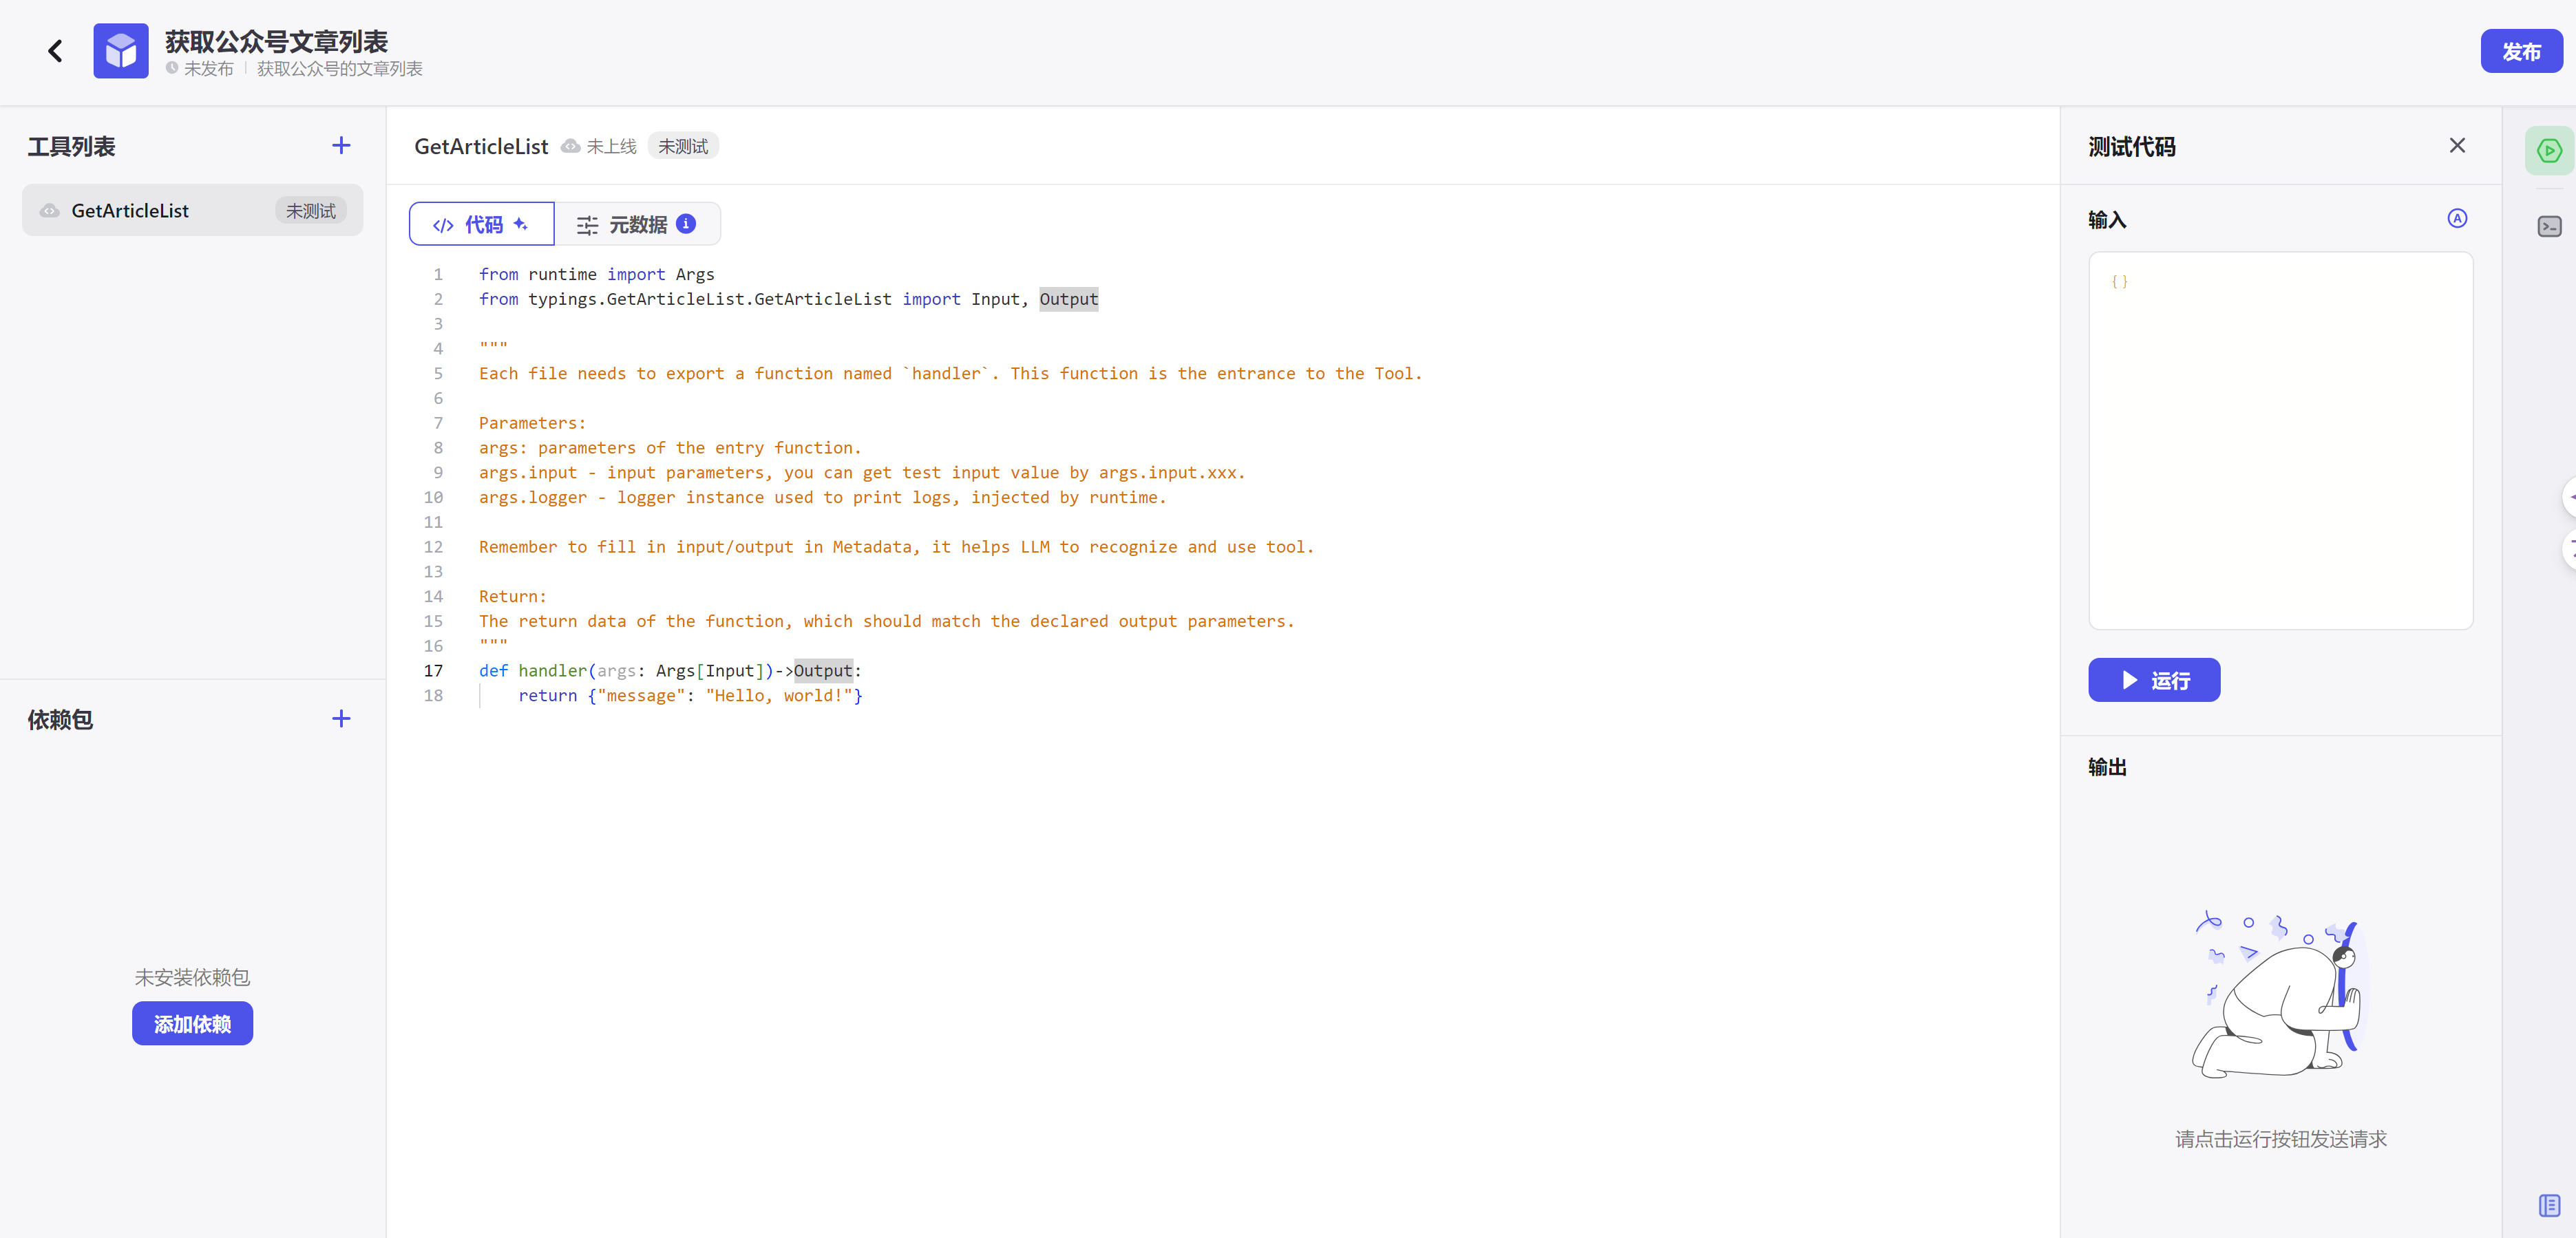
Task: Open the docs icon at bottom right
Action: (x=2549, y=1205)
